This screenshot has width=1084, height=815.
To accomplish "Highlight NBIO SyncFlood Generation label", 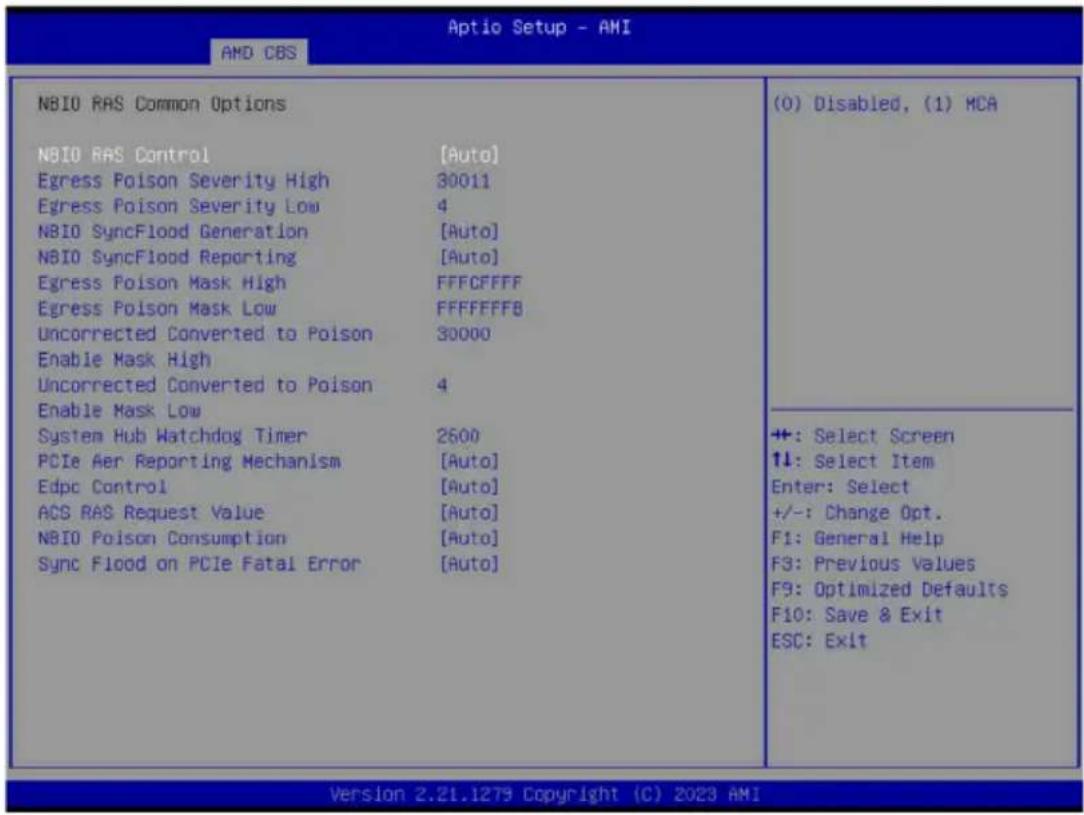I will coord(173,232).
